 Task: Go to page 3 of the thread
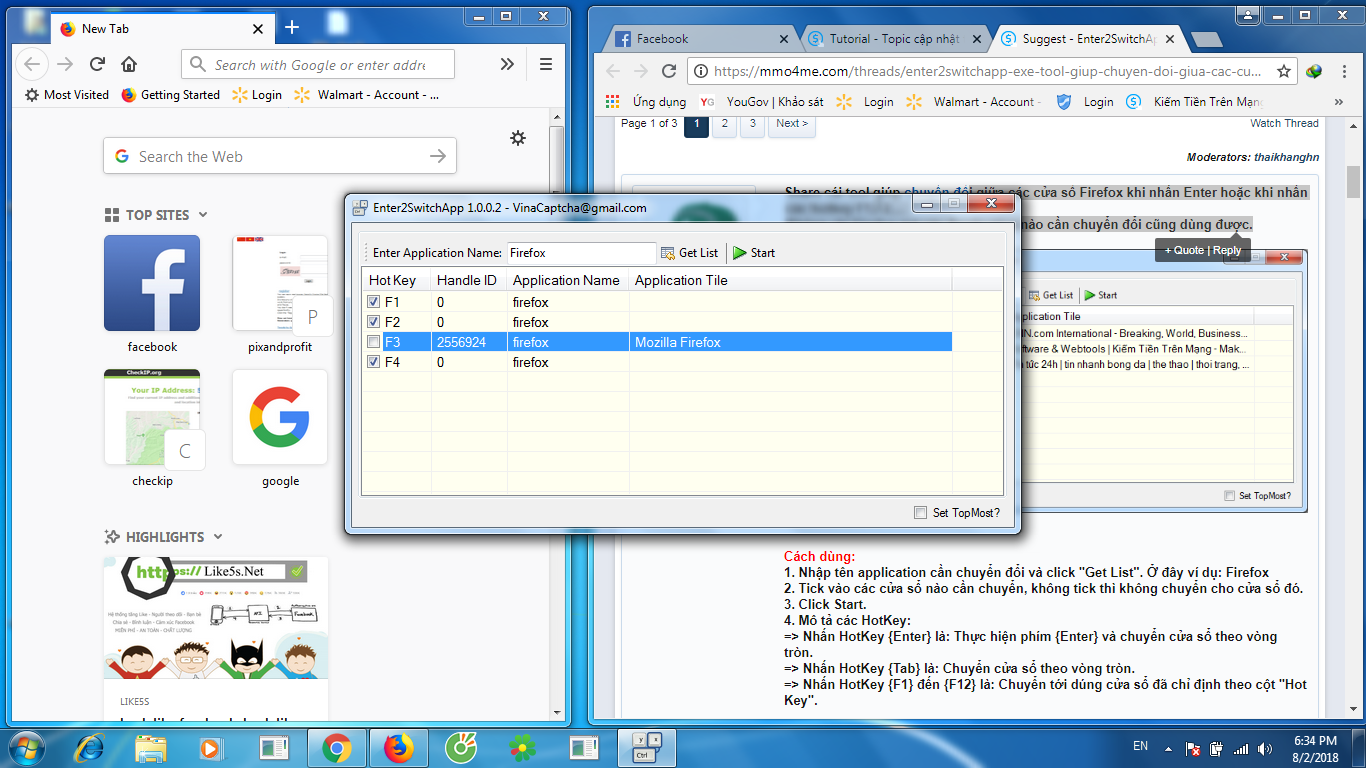point(753,124)
